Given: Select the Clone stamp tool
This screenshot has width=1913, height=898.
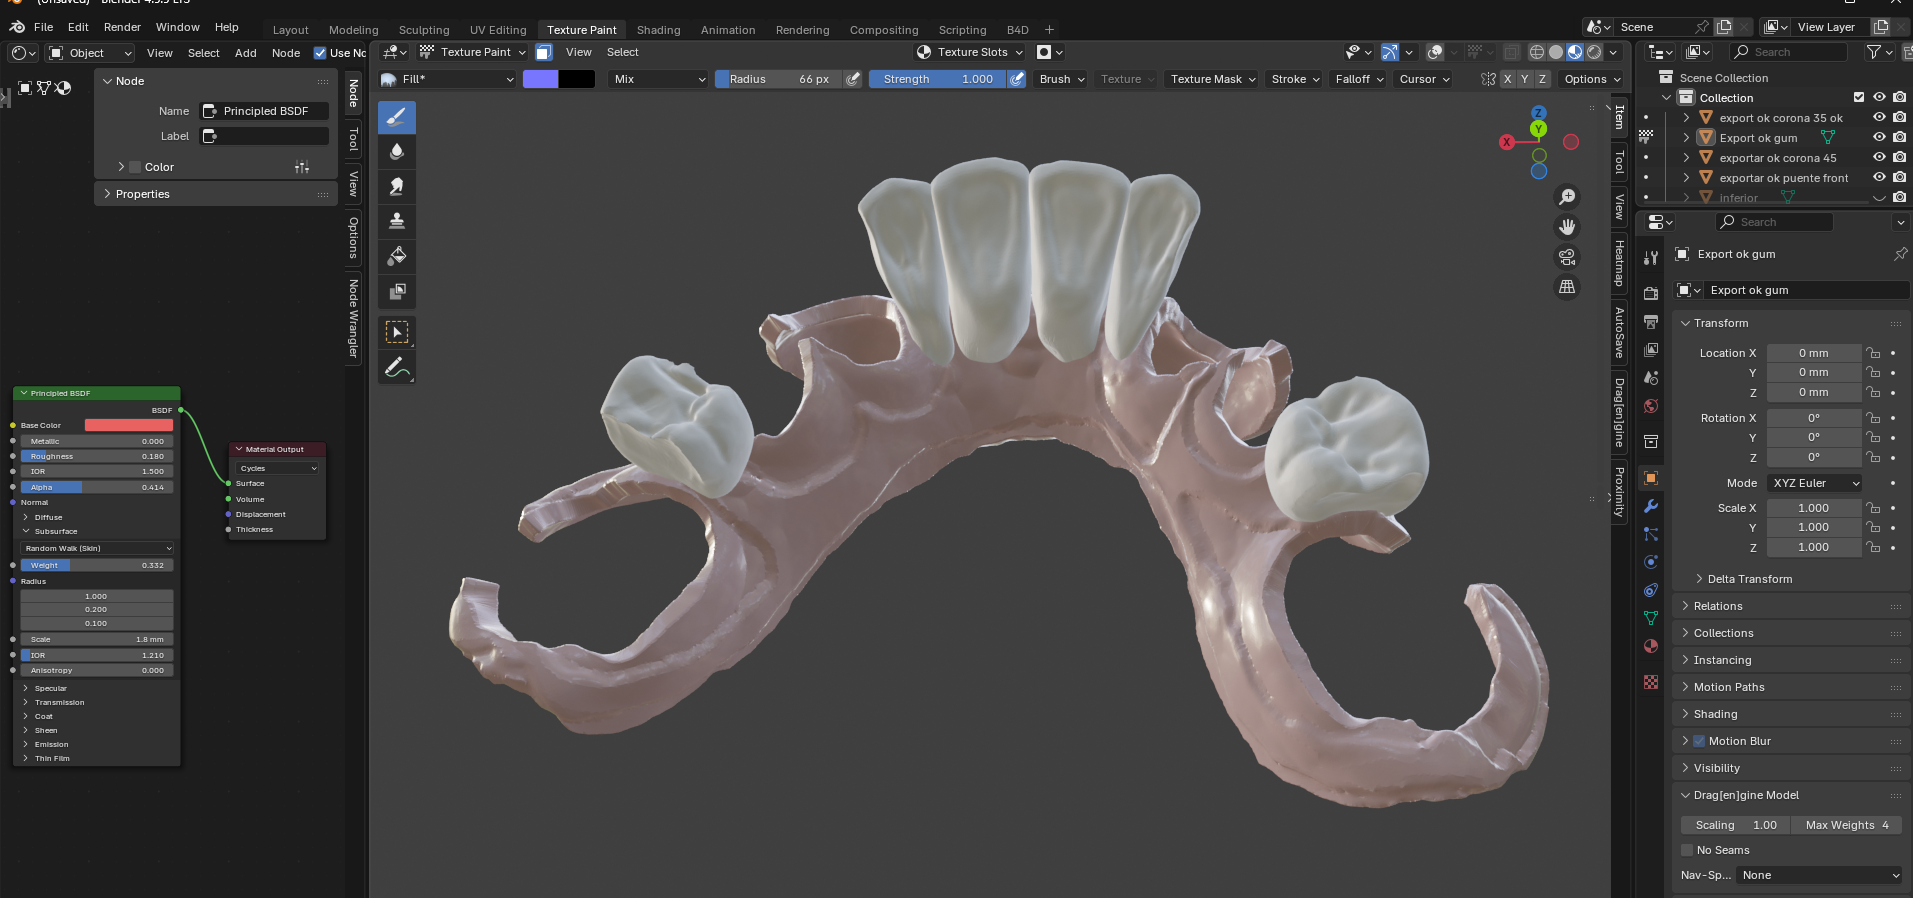Looking at the screenshot, I should click(397, 221).
